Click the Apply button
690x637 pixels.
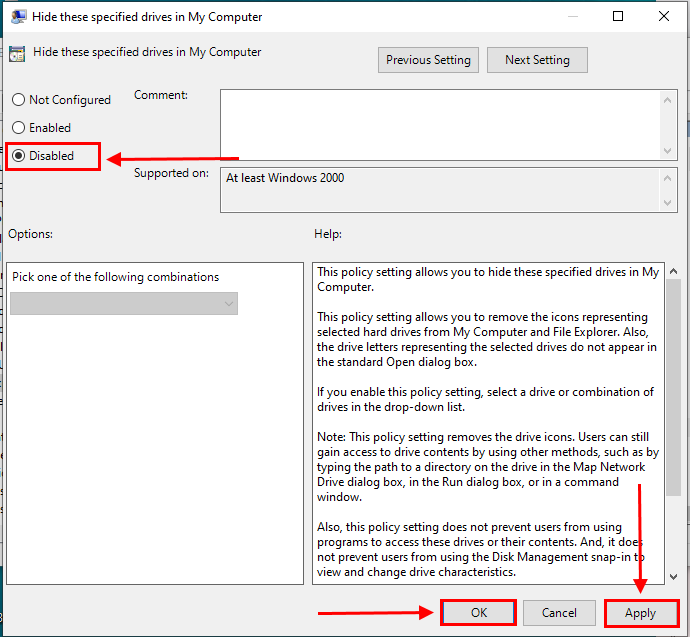click(640, 613)
